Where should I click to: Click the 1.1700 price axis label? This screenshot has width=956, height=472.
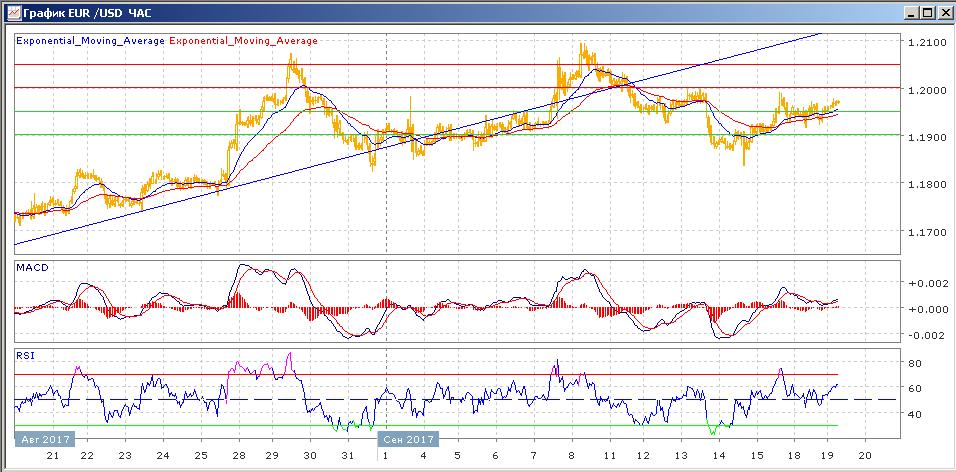[924, 232]
